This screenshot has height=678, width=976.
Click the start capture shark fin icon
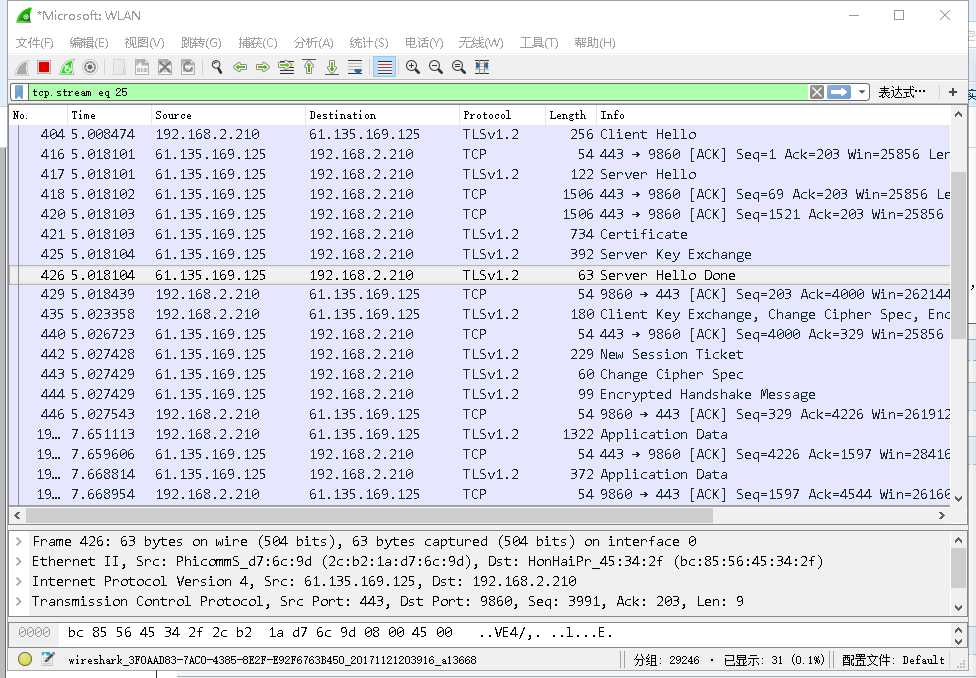point(22,67)
